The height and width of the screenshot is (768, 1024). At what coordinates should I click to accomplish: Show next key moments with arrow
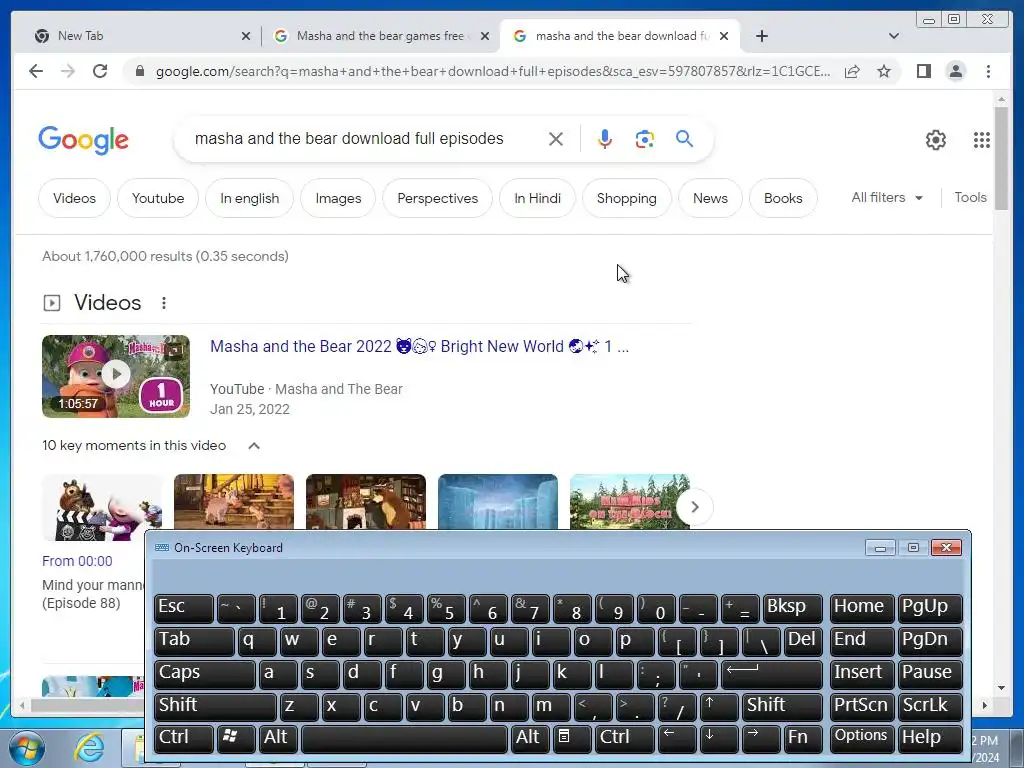(695, 507)
